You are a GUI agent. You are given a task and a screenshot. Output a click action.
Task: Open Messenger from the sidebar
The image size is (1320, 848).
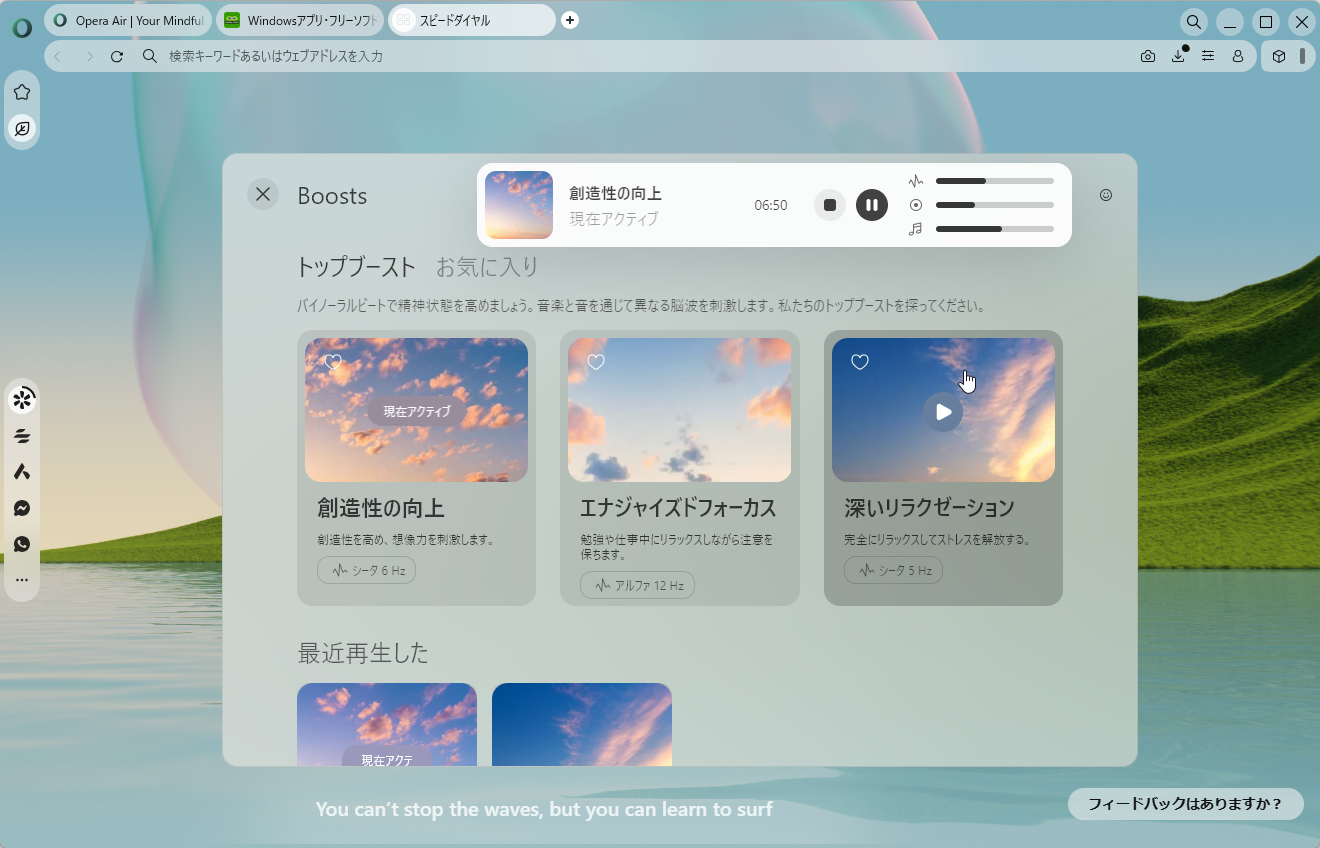tap(22, 508)
